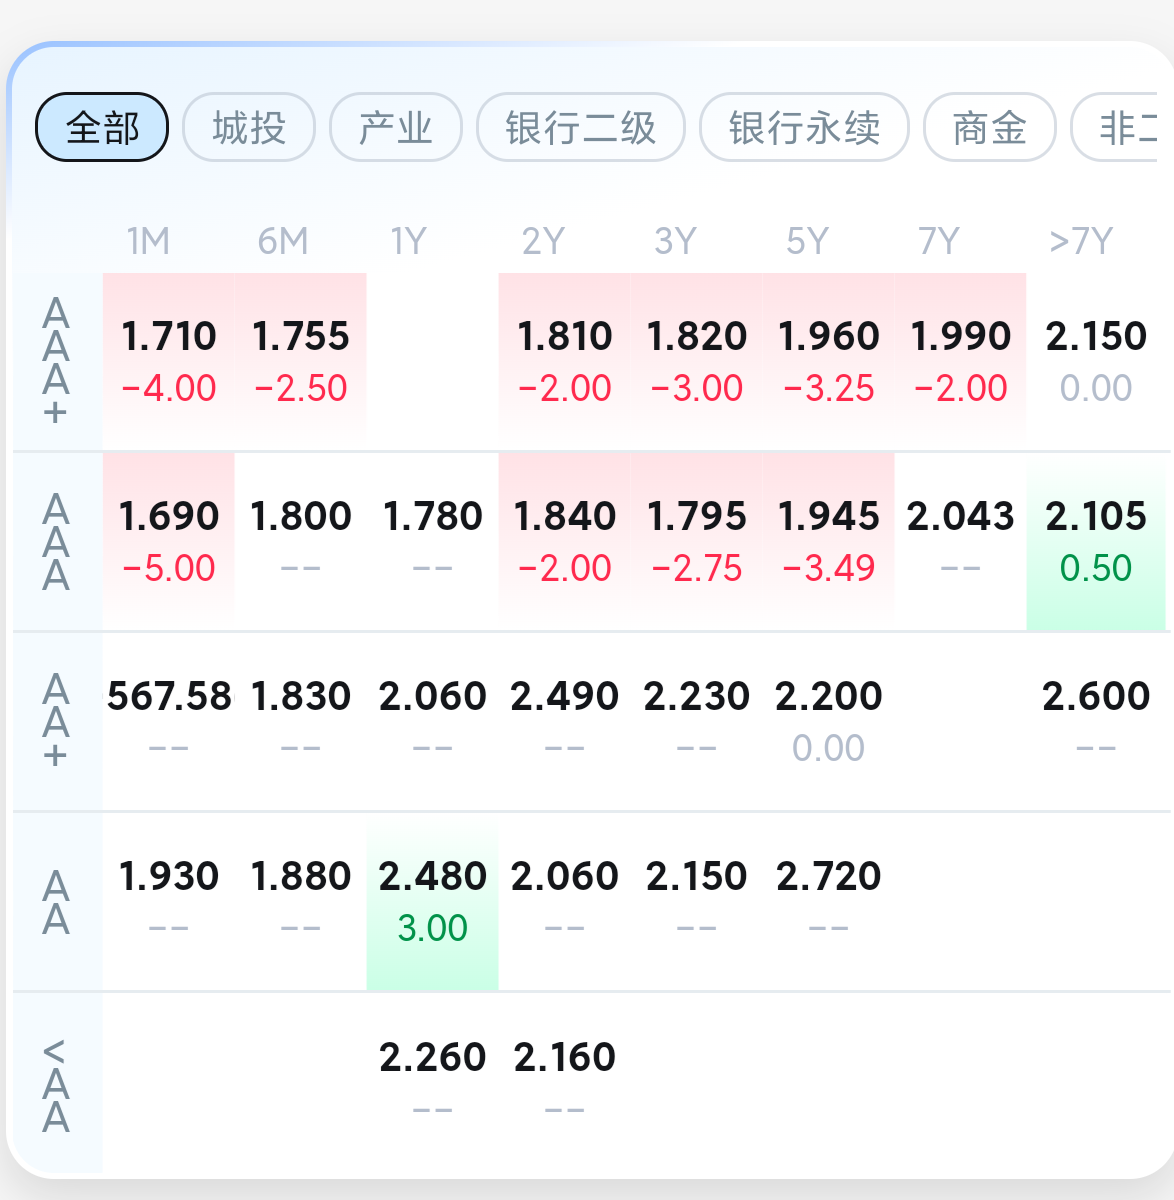The height and width of the screenshot is (1200, 1174).
Task: Click <AA 1Y cell showing 2.260
Action: click(433, 1082)
